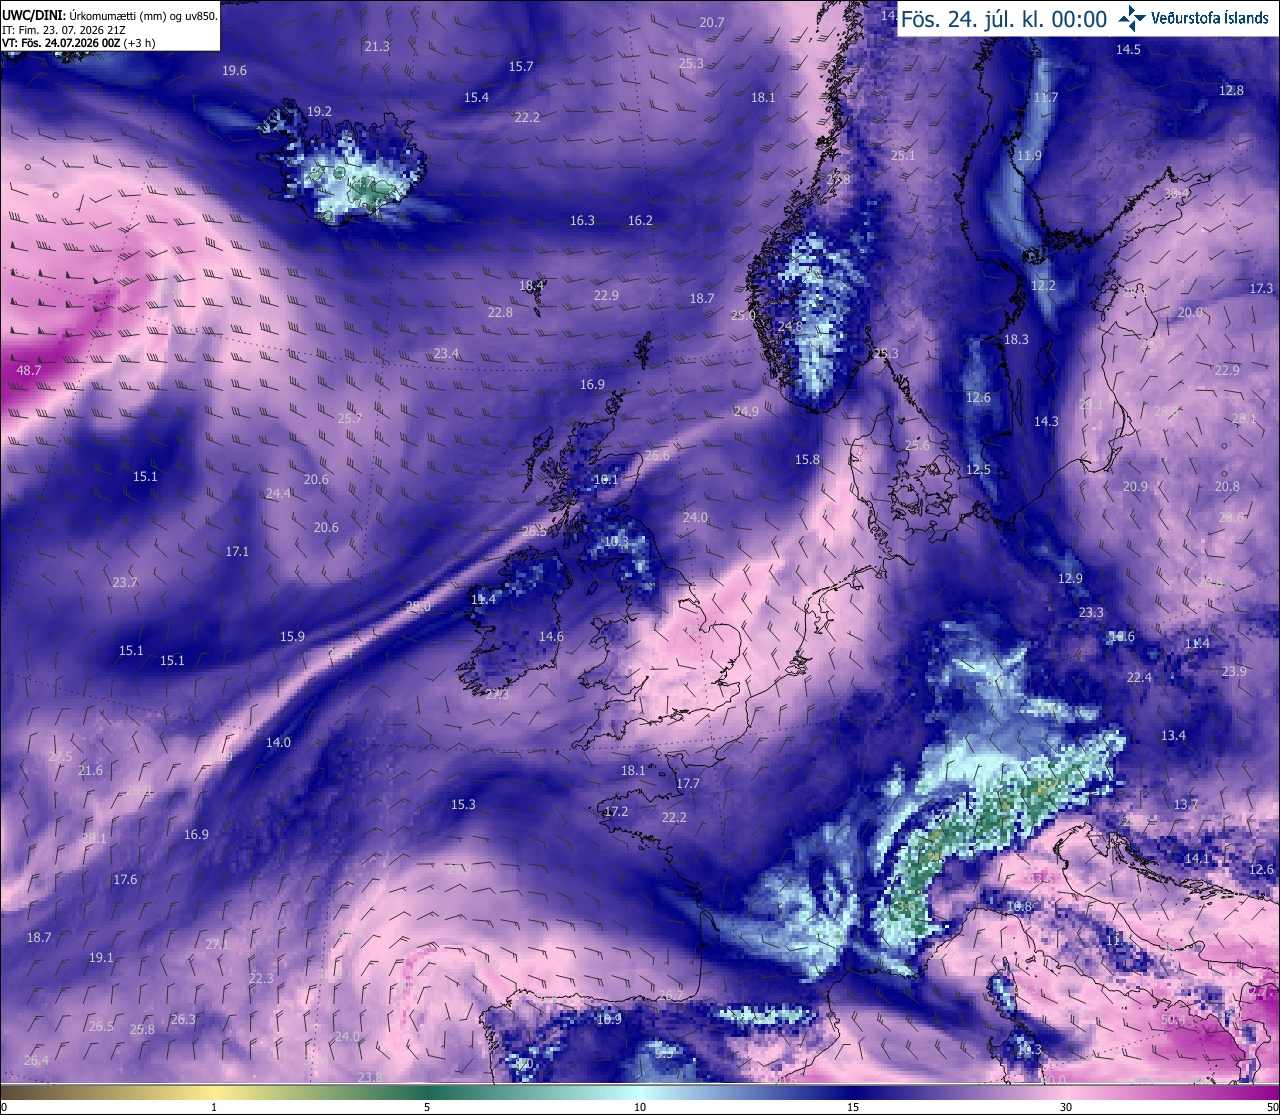Click the 26.6 value near Scotland

657,456
